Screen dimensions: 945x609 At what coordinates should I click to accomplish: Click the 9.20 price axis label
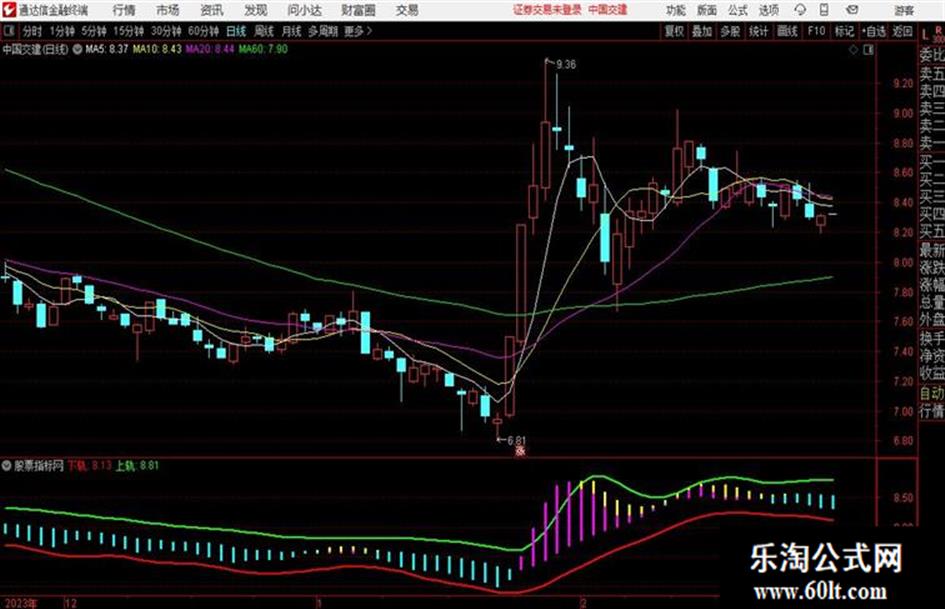903,83
